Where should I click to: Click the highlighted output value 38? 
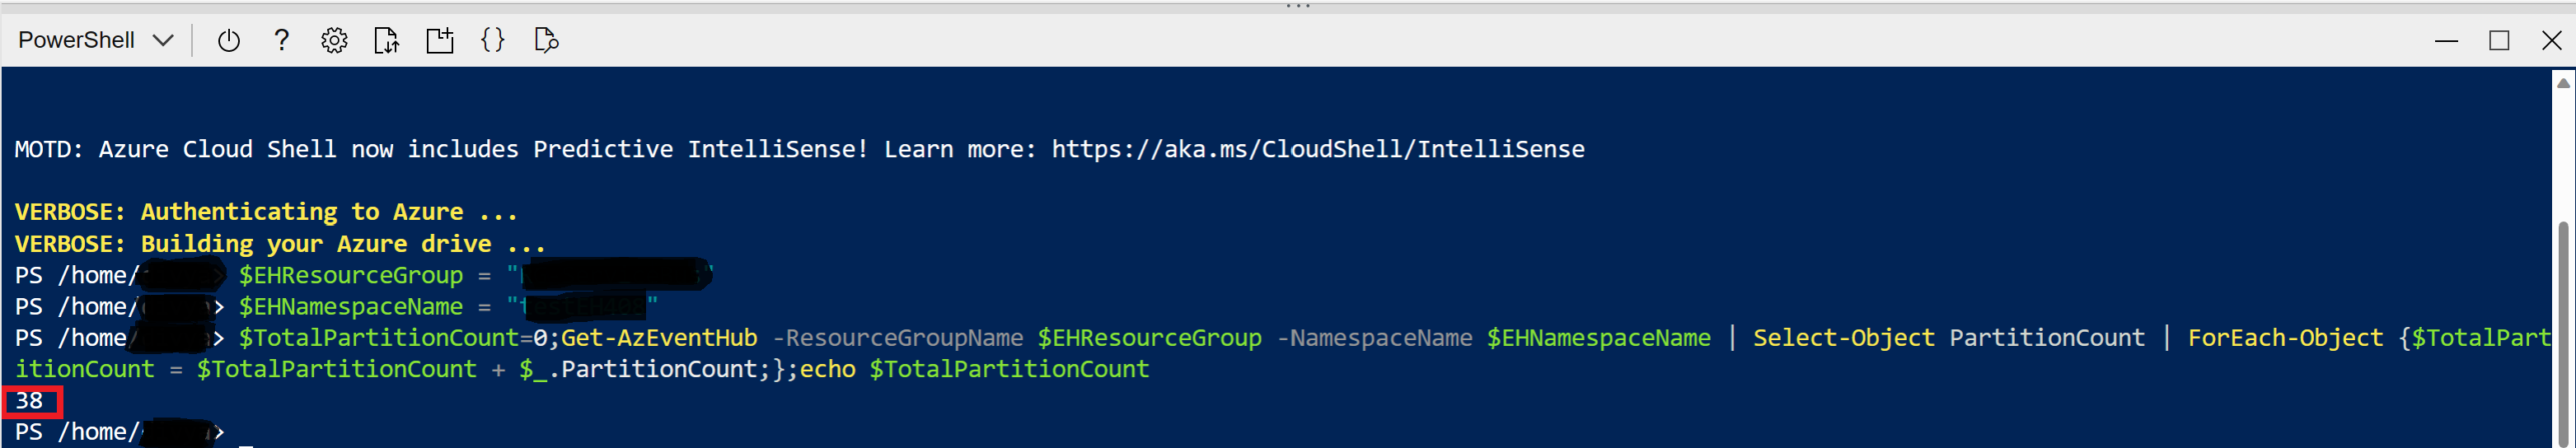(30, 401)
